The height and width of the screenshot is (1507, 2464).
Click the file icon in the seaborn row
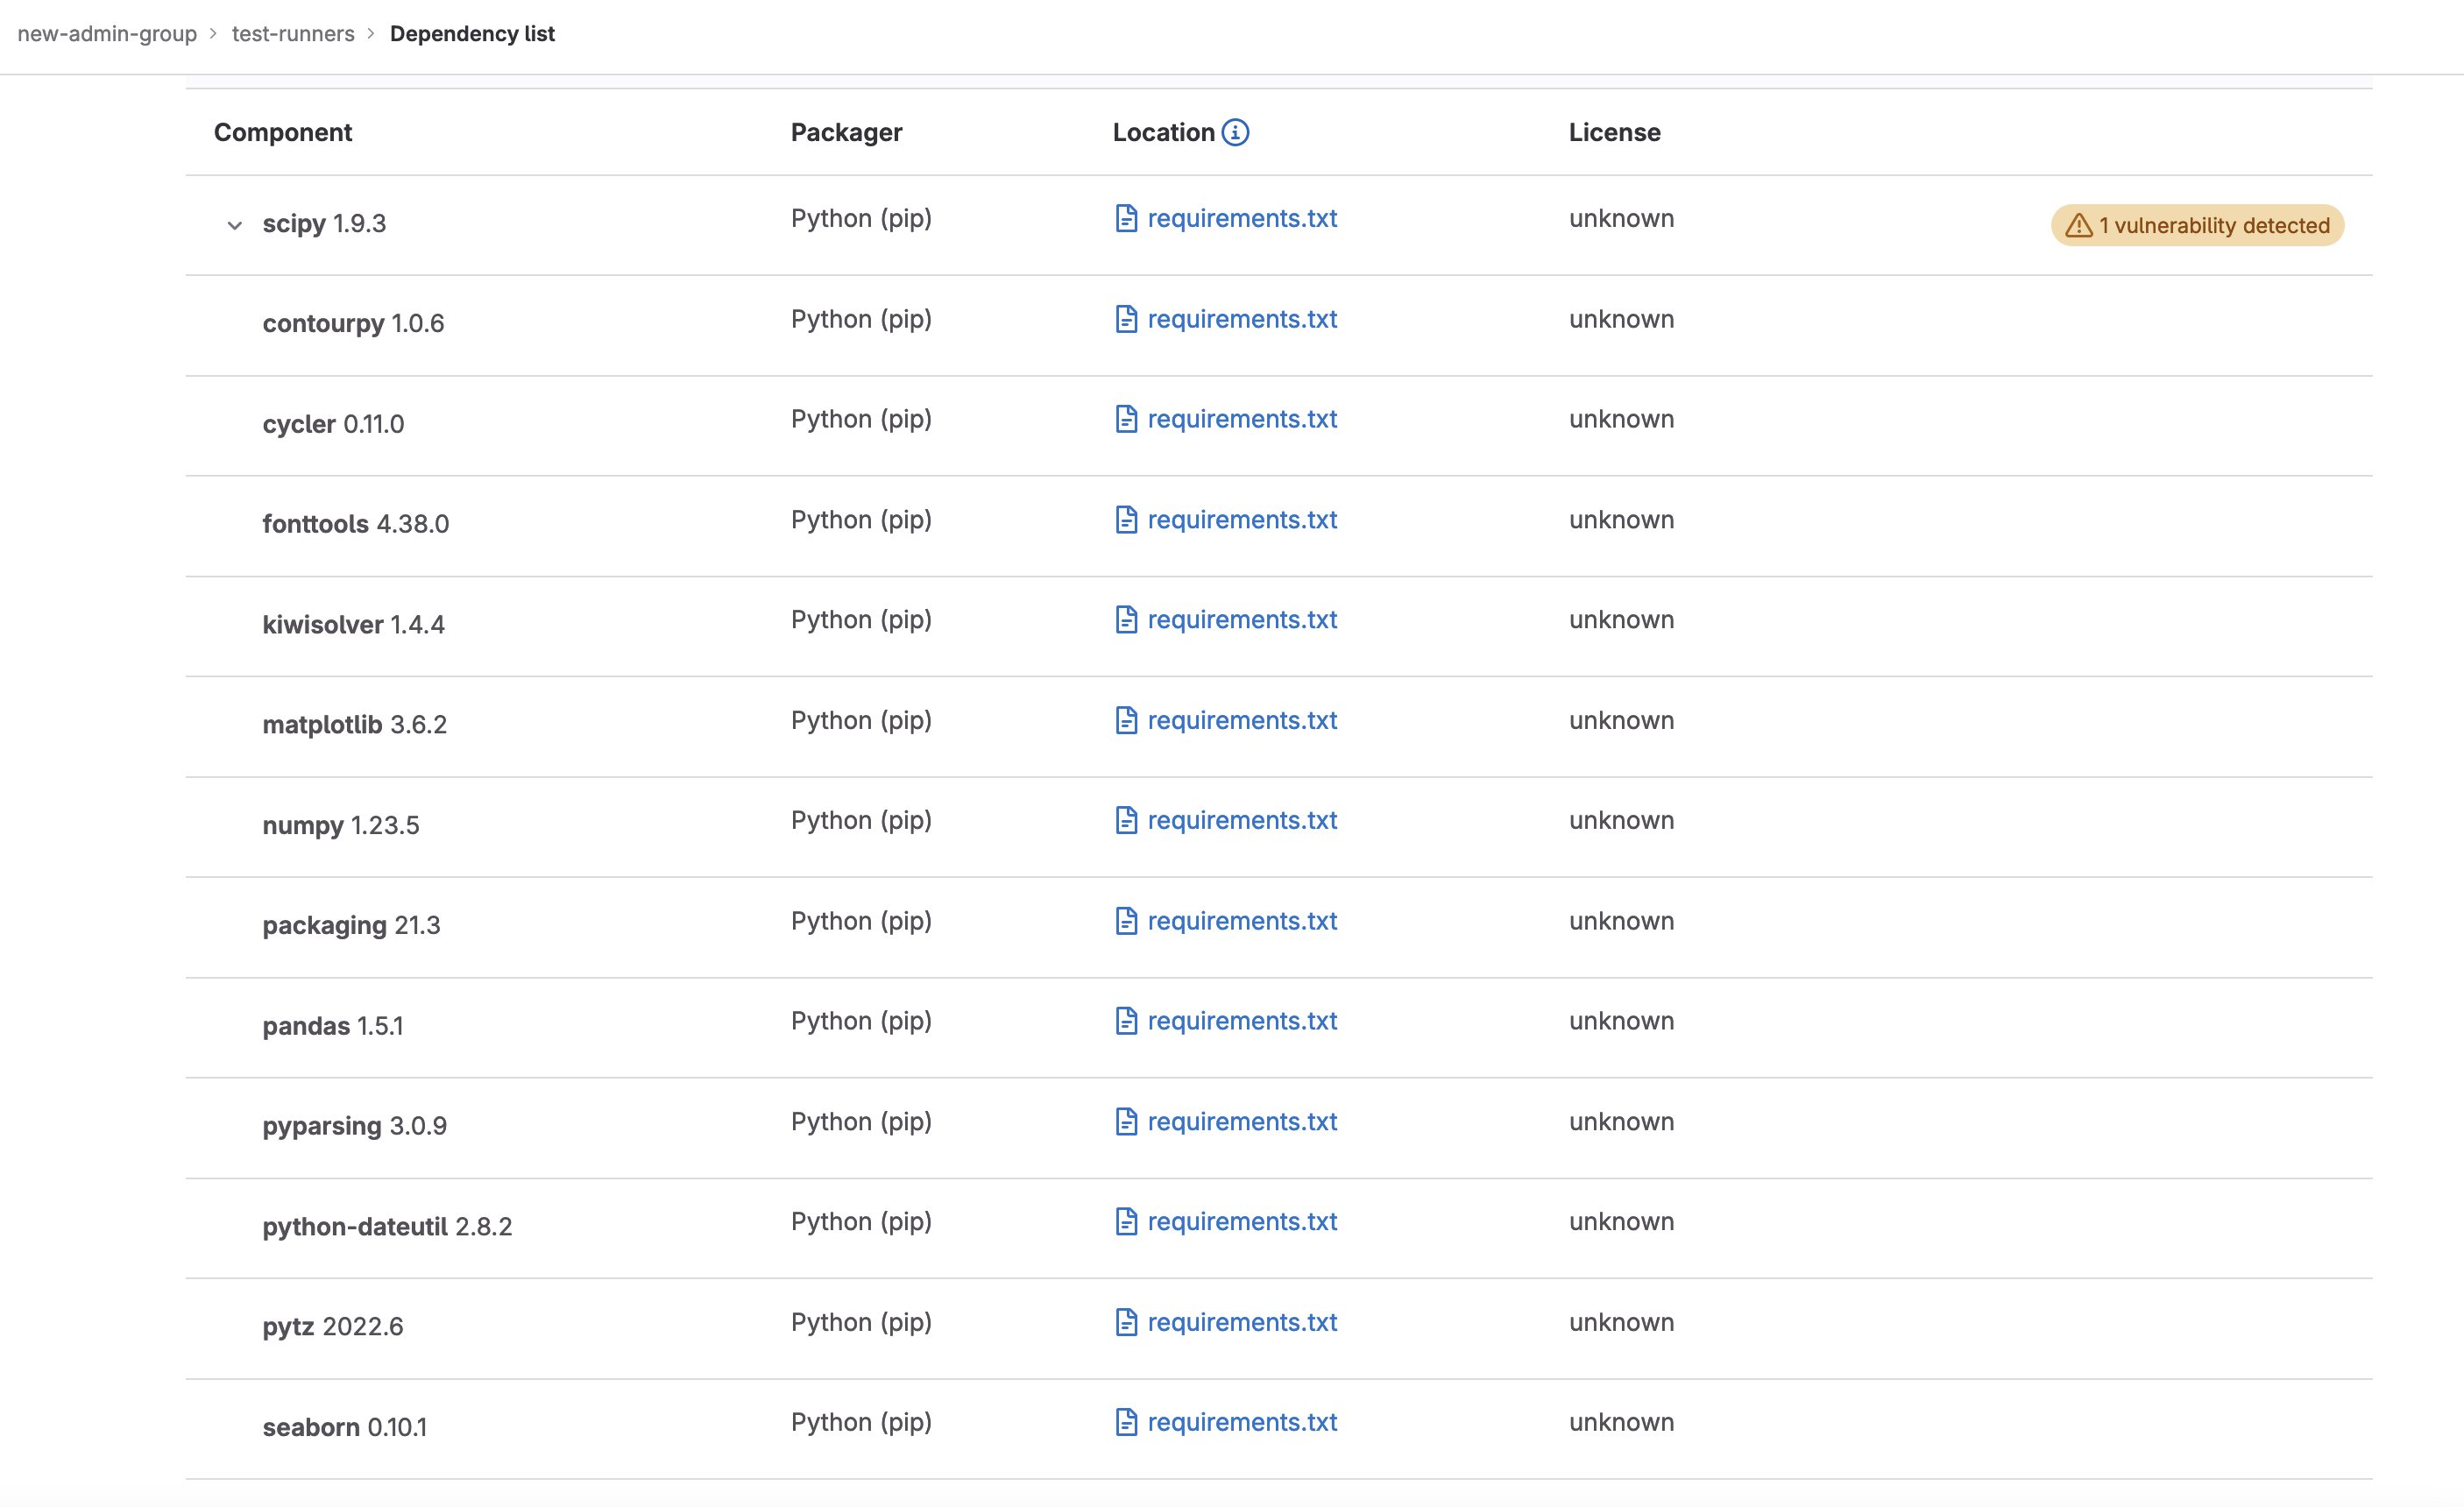click(1126, 1422)
